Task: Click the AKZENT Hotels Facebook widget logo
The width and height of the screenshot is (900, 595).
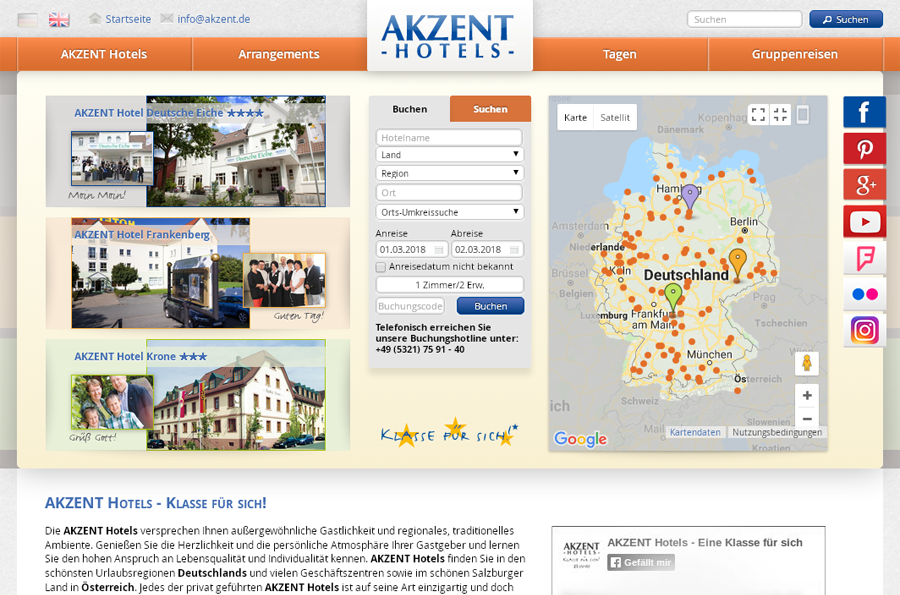Action: 581,555
